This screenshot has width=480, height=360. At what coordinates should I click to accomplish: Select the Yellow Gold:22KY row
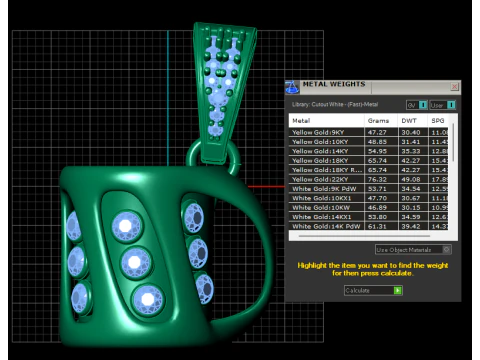coord(368,179)
